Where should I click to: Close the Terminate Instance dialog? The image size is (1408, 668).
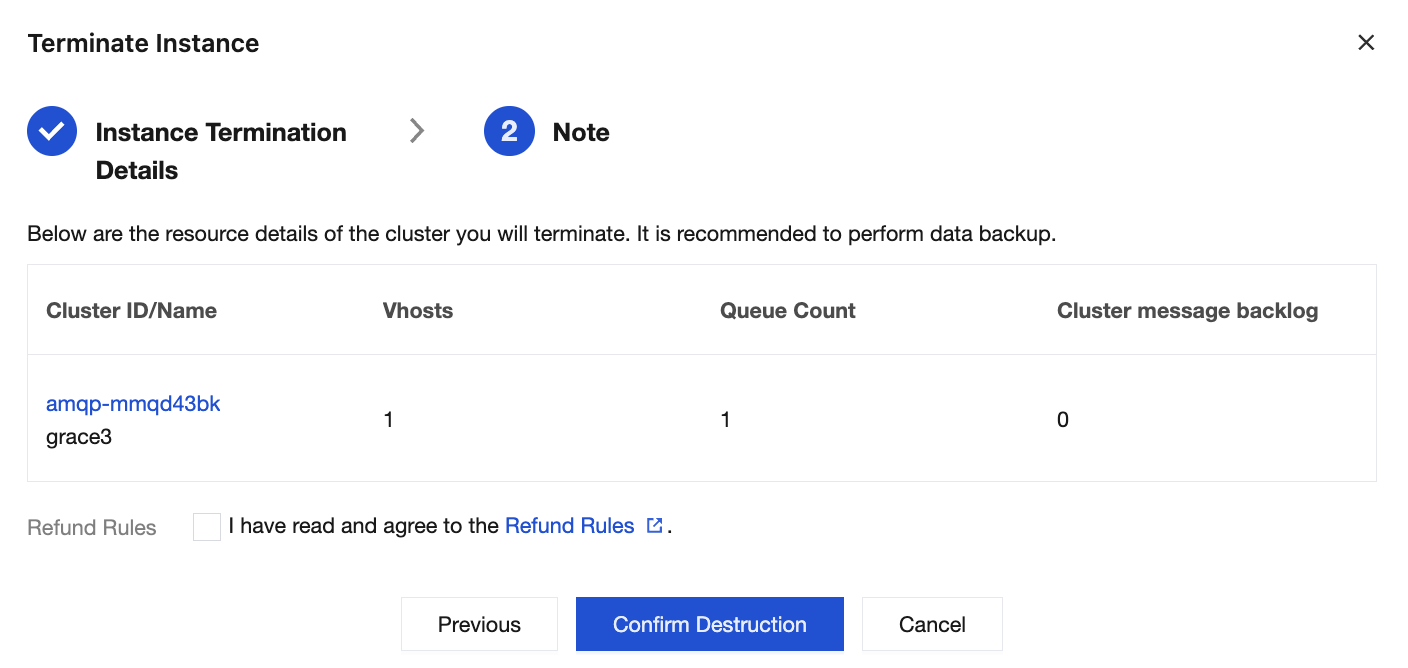(1366, 43)
